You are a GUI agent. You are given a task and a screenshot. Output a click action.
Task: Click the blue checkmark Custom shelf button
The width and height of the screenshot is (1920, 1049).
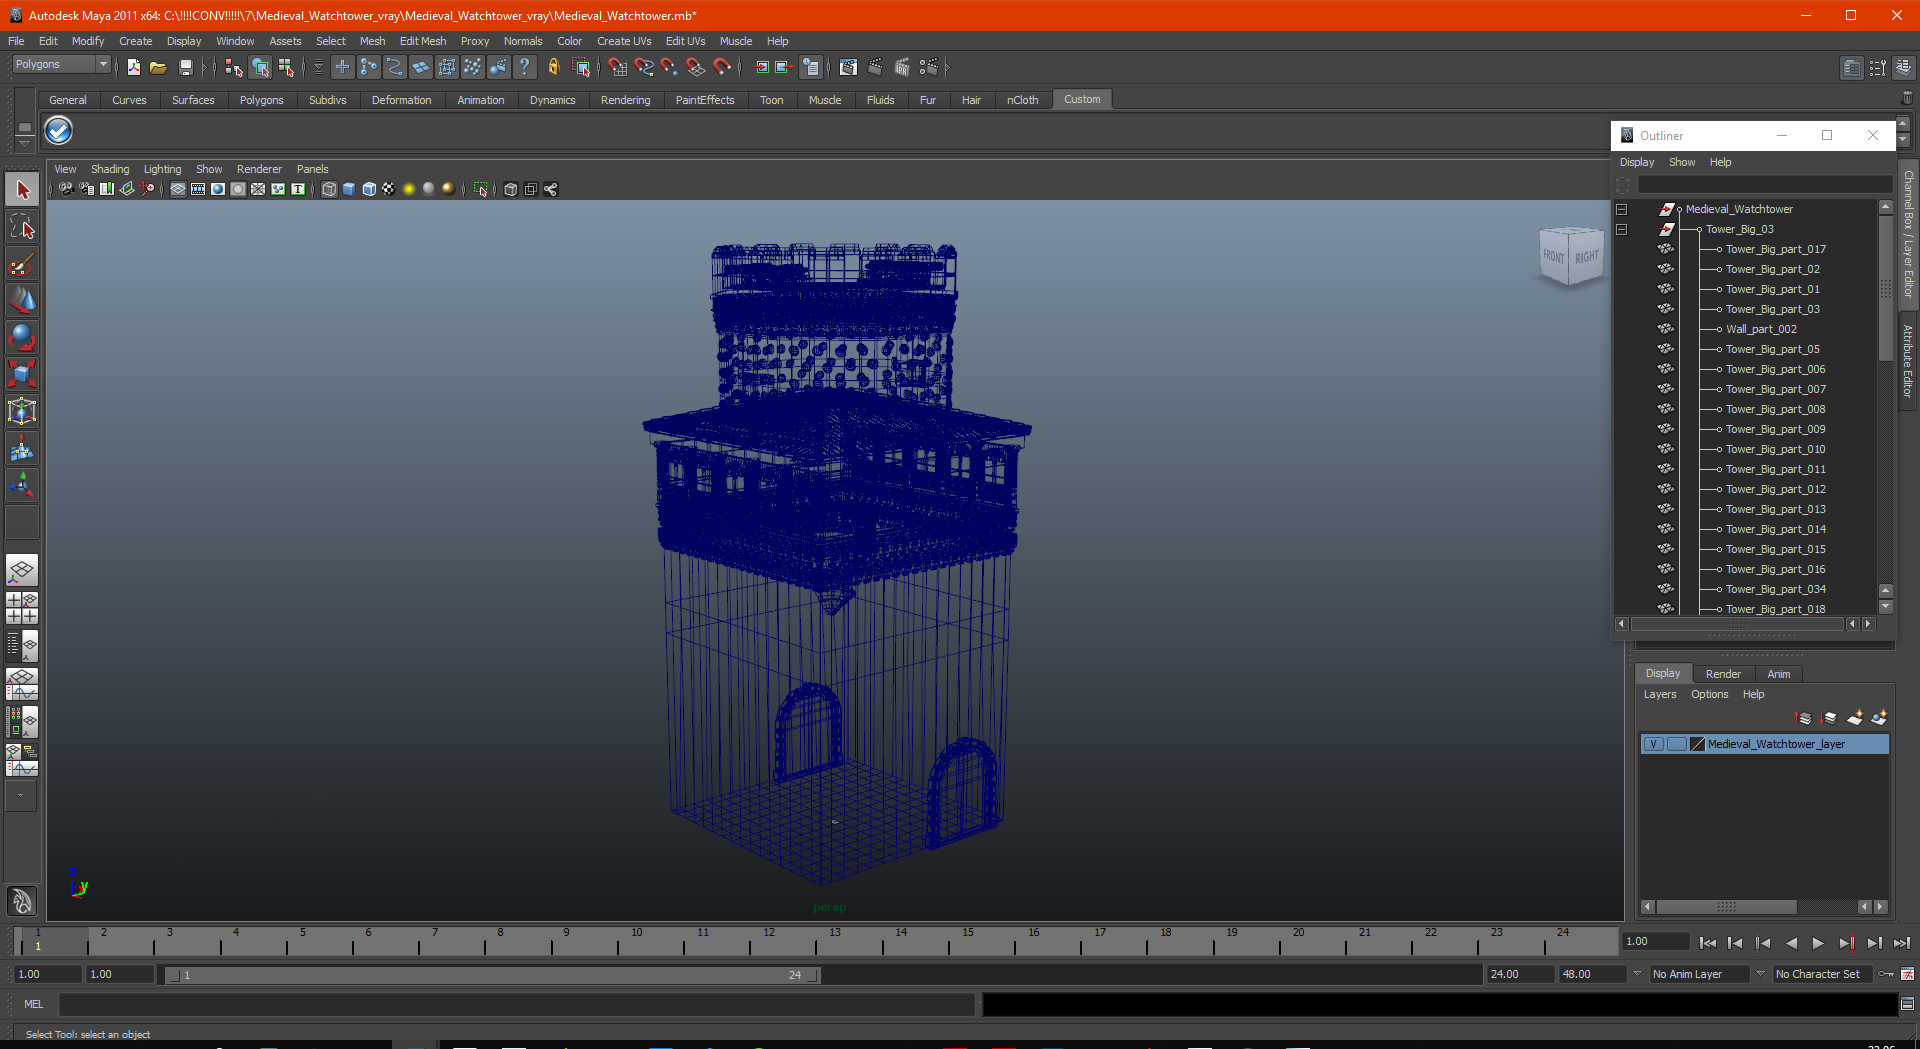(x=59, y=131)
